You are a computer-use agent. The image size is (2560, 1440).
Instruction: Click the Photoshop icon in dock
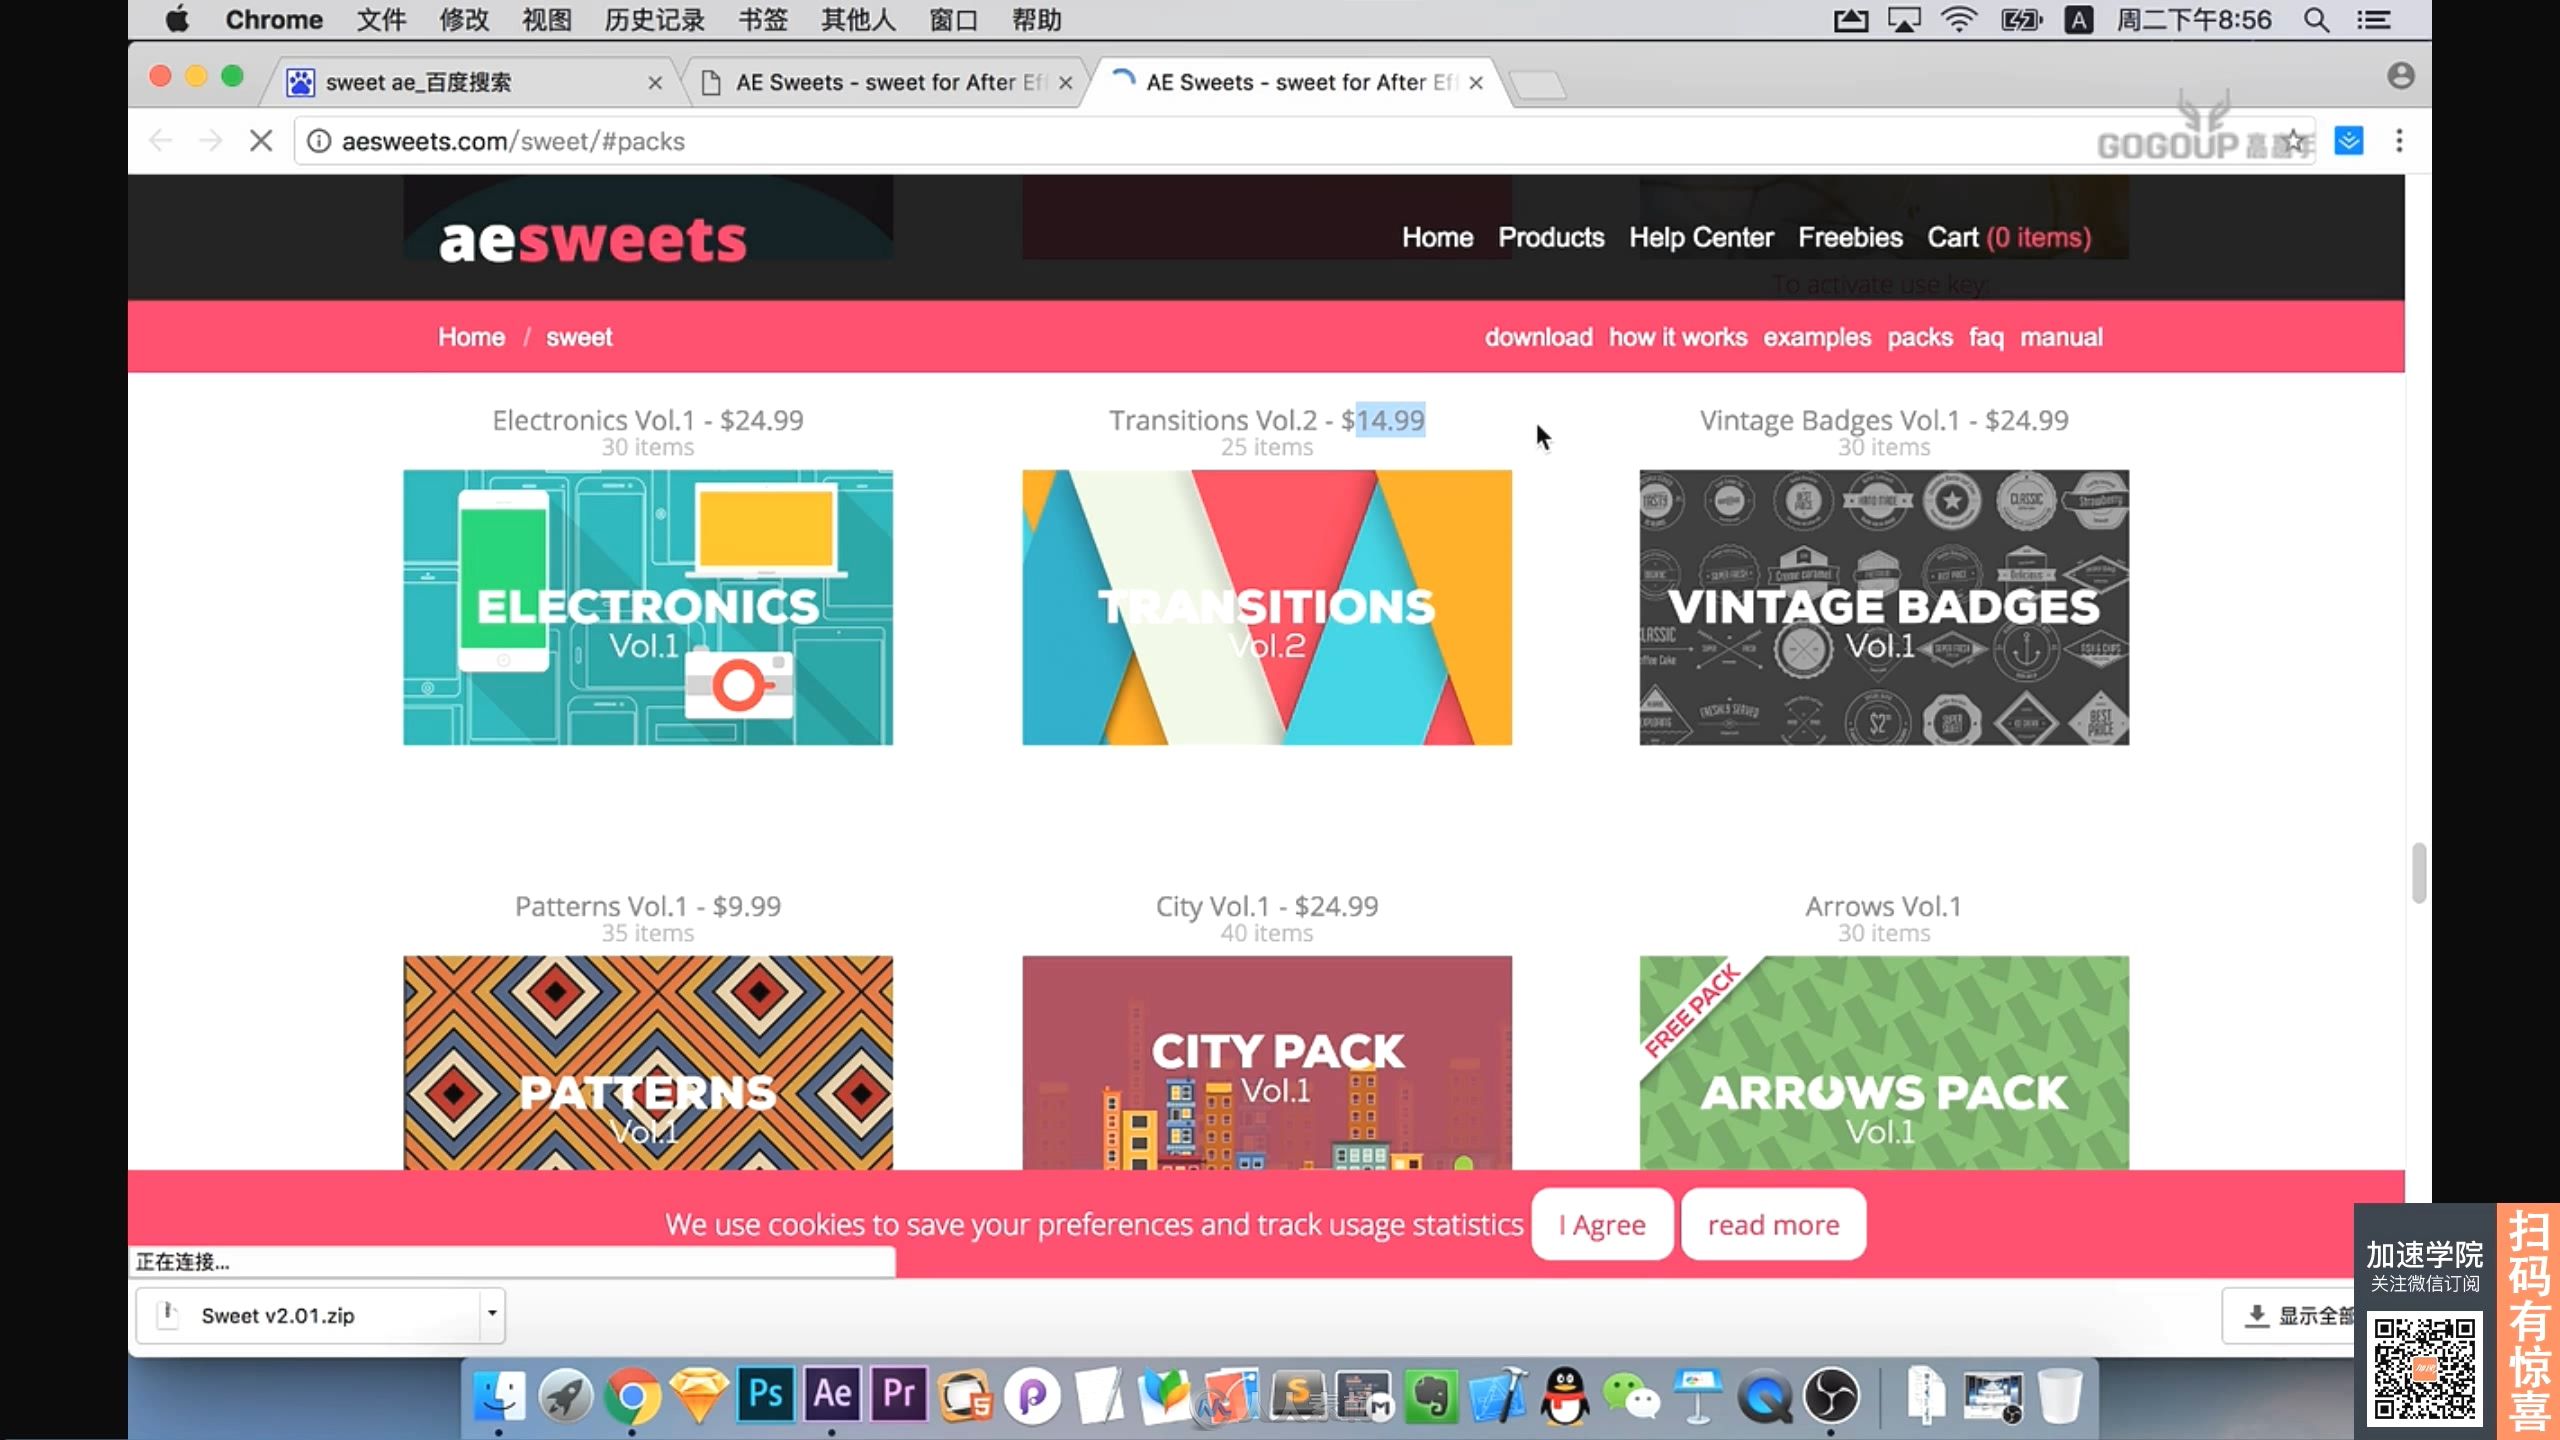pyautogui.click(x=765, y=1394)
